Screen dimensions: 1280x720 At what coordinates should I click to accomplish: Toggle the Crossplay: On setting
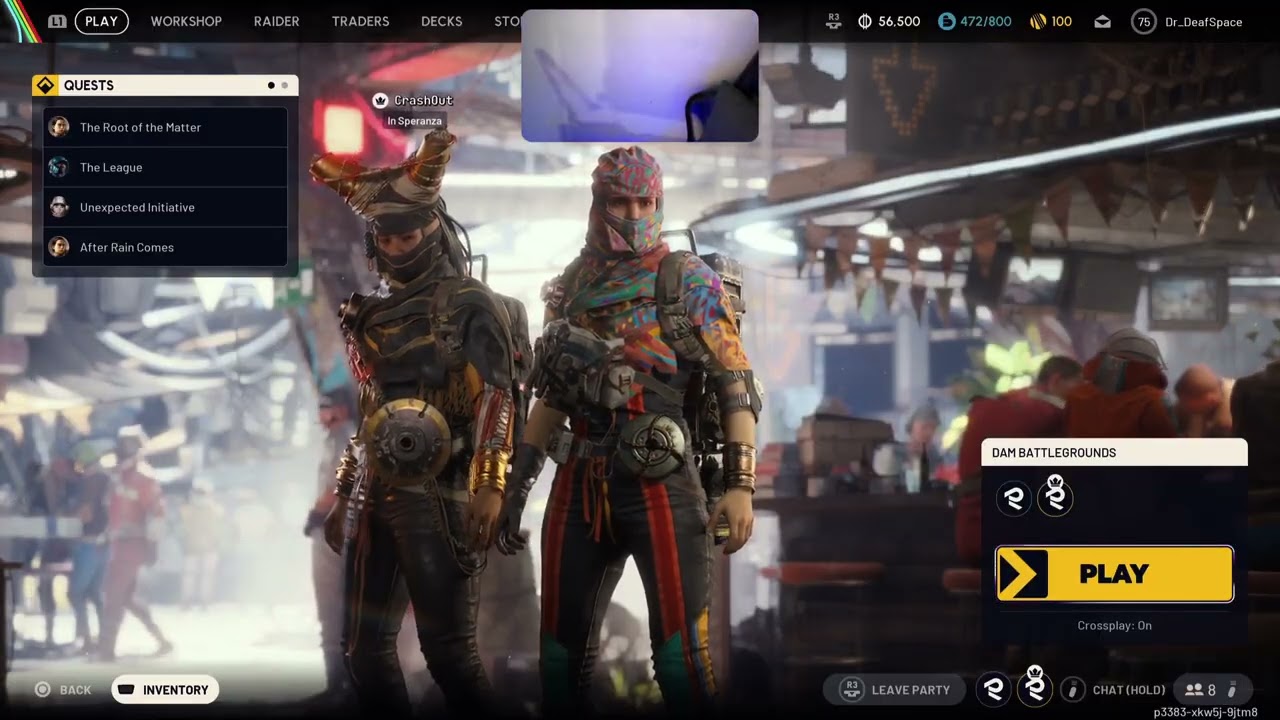1114,626
